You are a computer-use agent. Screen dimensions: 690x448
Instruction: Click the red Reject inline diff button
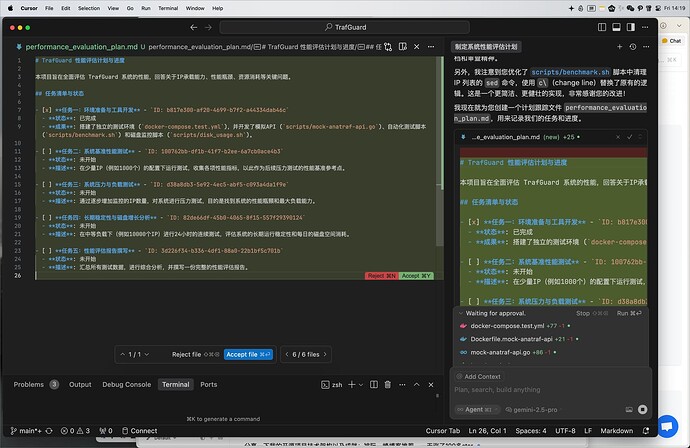tap(382, 276)
